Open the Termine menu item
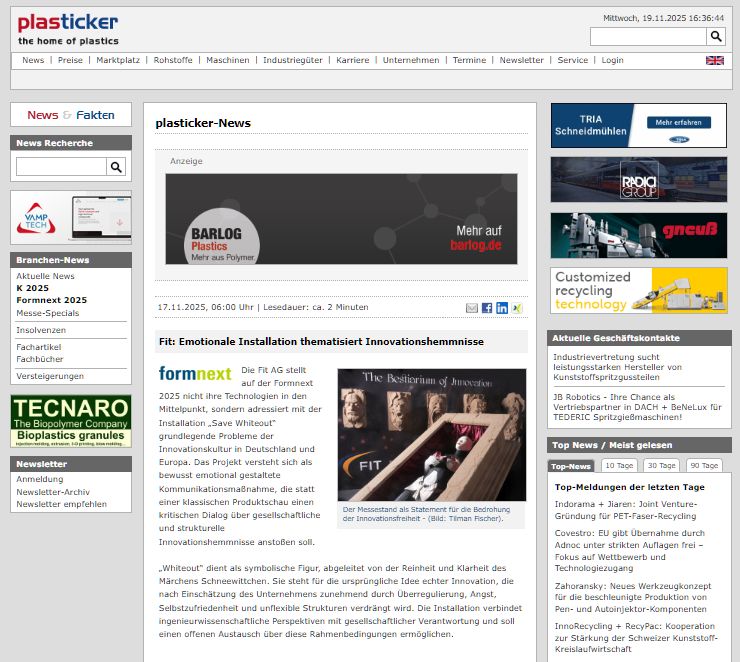Viewport: 740px width, 662px height. [469, 60]
